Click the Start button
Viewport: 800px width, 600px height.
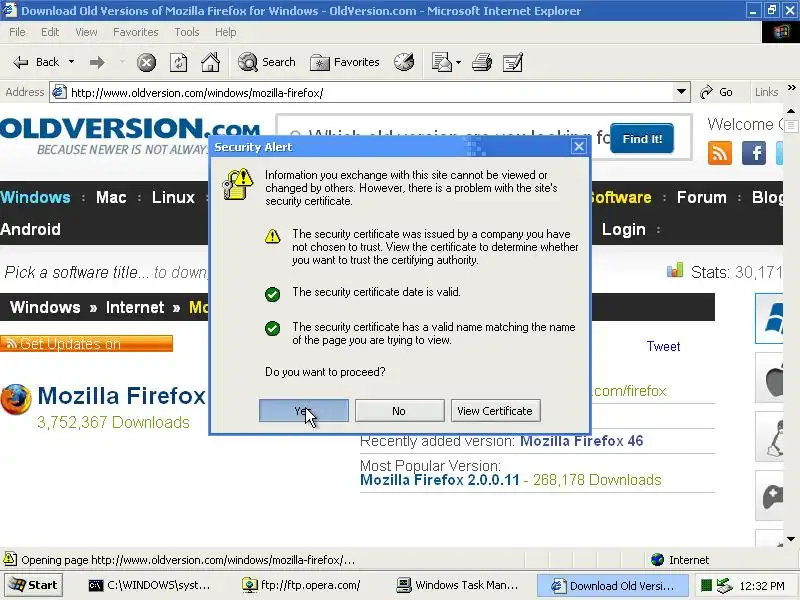(x=33, y=585)
